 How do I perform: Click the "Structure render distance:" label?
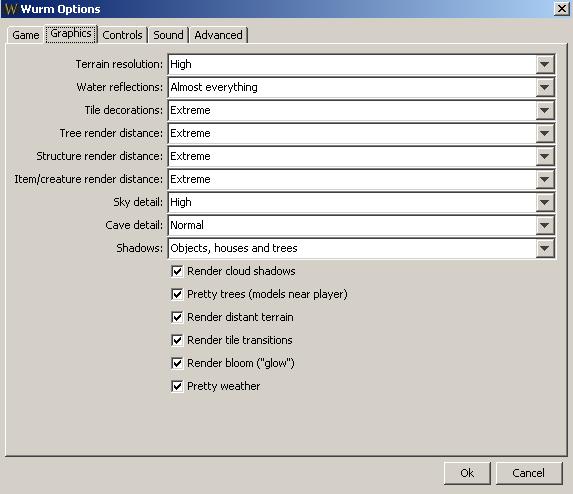click(x=99, y=156)
